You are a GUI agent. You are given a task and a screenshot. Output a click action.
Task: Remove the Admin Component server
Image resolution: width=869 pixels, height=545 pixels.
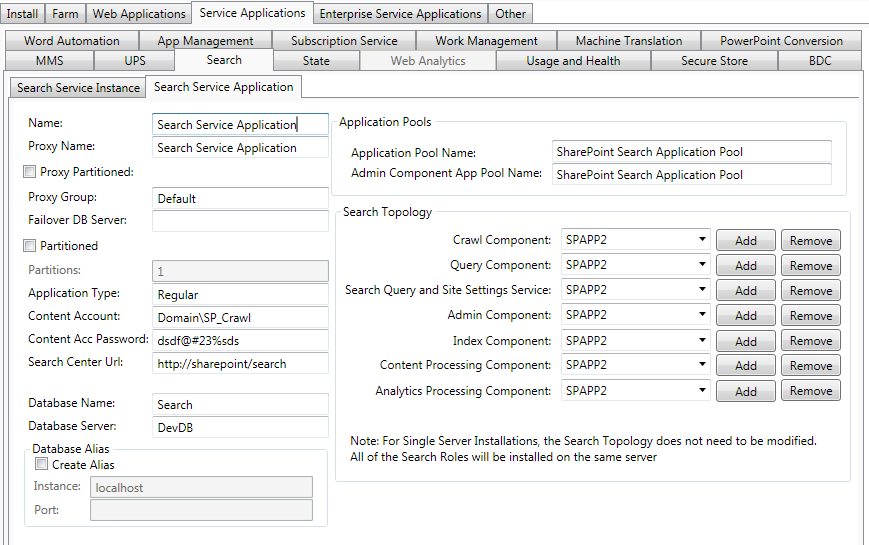click(810, 316)
